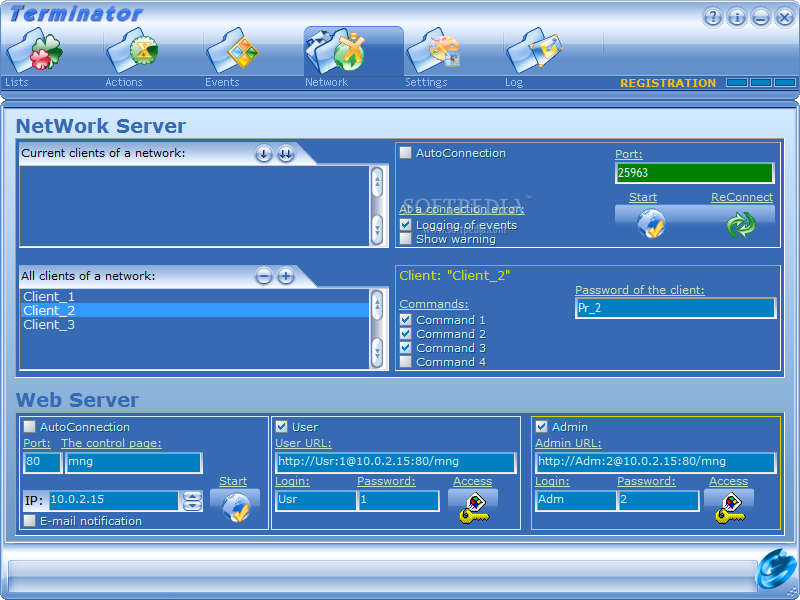Click all clients list scrollbar
The image size is (800, 600).
pyautogui.click(x=377, y=329)
